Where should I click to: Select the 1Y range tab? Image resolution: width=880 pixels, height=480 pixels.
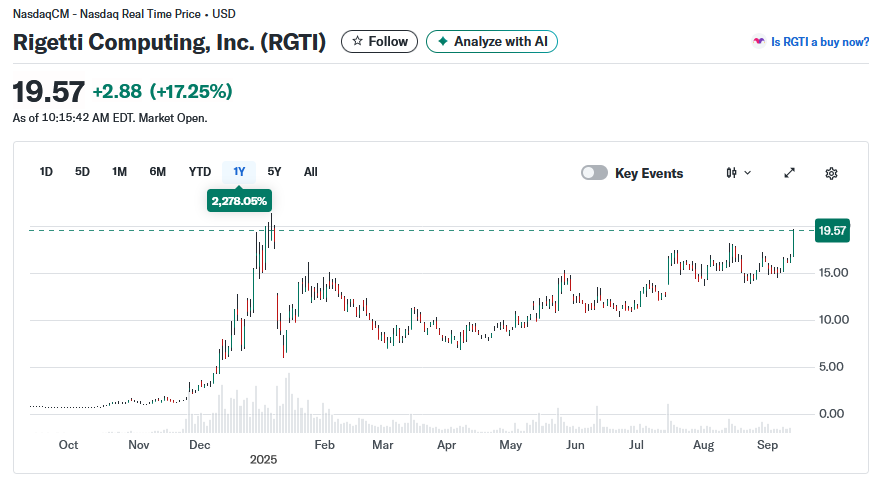(239, 172)
